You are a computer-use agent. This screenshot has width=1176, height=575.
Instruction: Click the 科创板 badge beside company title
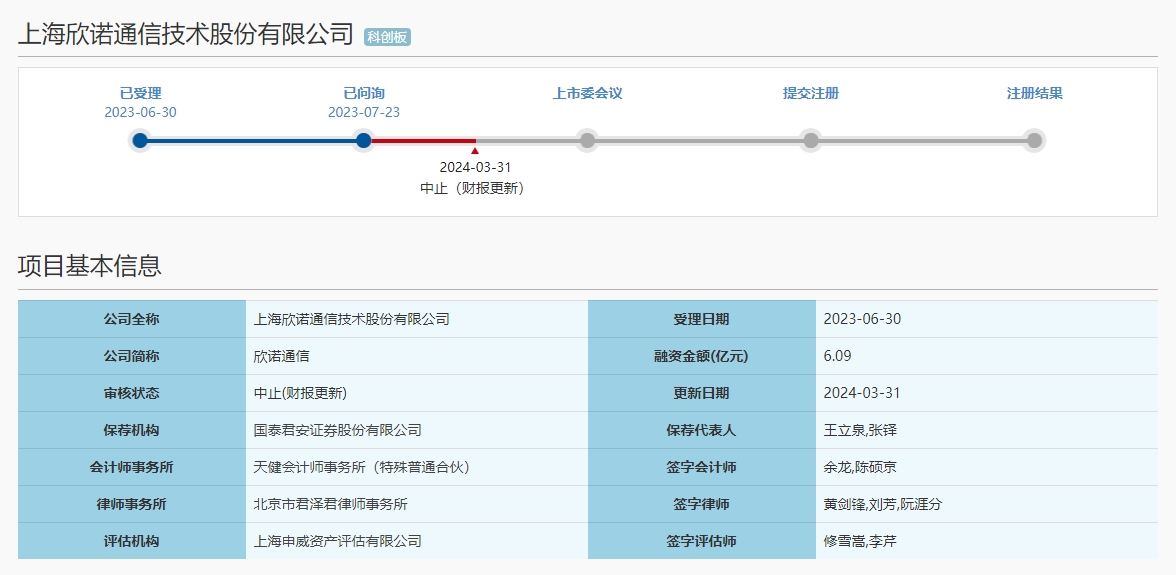click(x=388, y=37)
